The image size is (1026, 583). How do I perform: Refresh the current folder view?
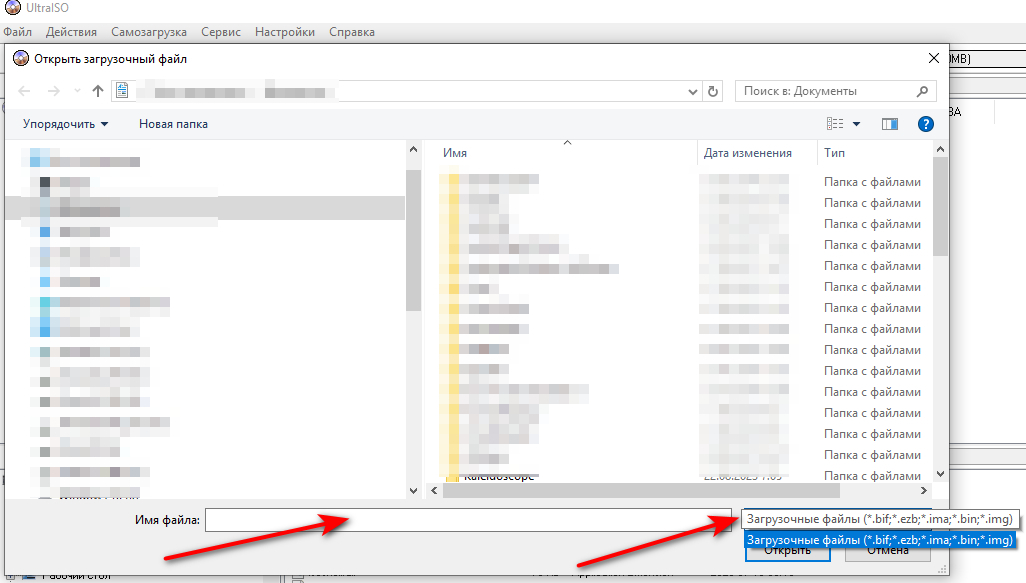[x=713, y=92]
